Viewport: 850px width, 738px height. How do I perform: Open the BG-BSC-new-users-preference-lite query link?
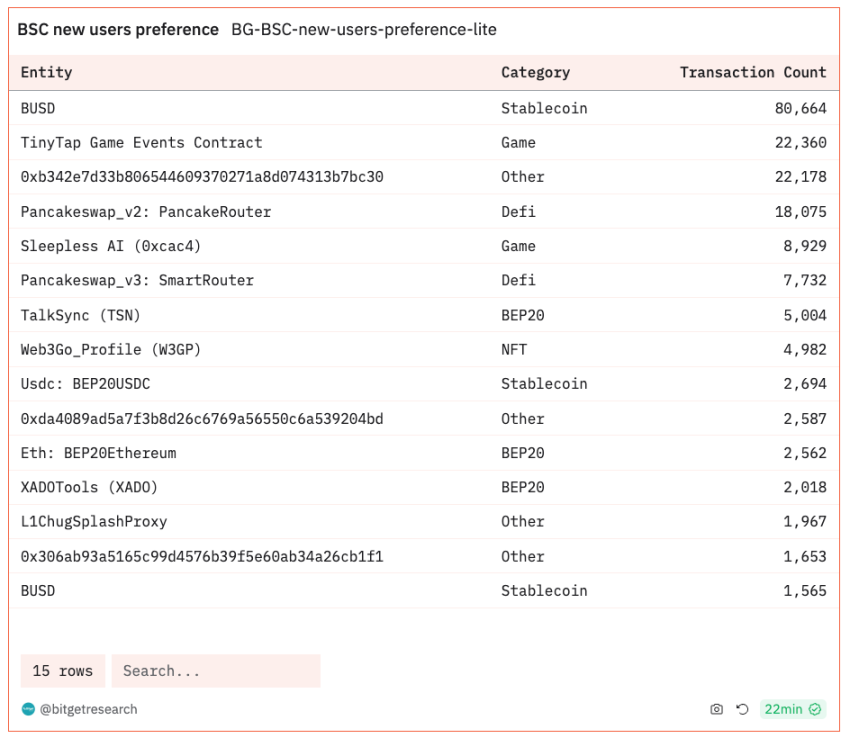pyautogui.click(x=363, y=30)
